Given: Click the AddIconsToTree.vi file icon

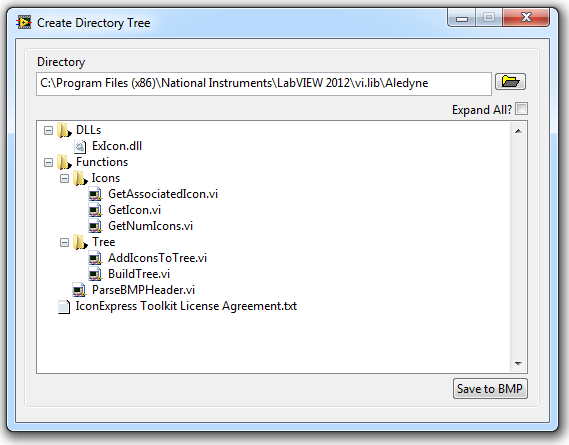Looking at the screenshot, I should [x=95, y=258].
